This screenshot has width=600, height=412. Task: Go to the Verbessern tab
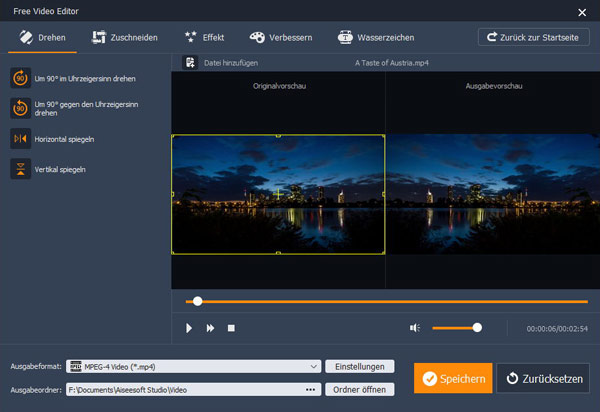[x=281, y=37]
